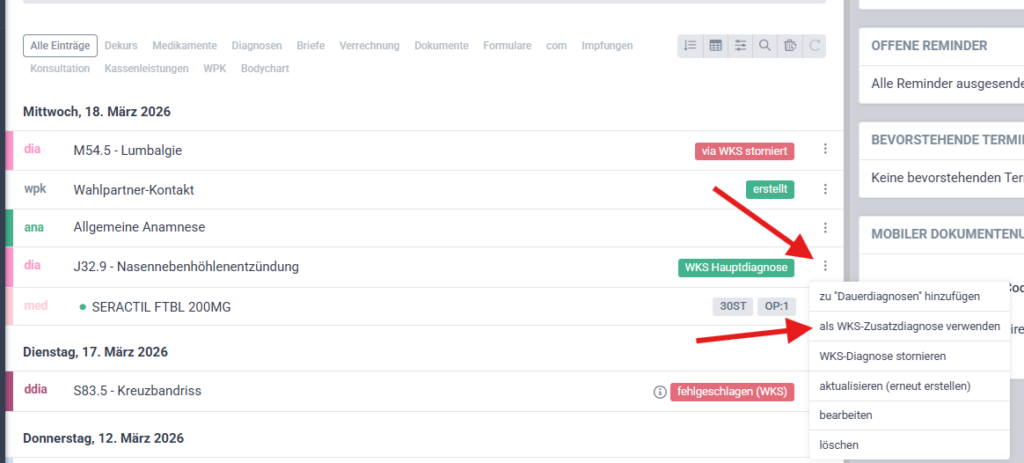
Task: Open three-dot menu for Wahlpartner-Kontakt
Action: click(x=825, y=189)
